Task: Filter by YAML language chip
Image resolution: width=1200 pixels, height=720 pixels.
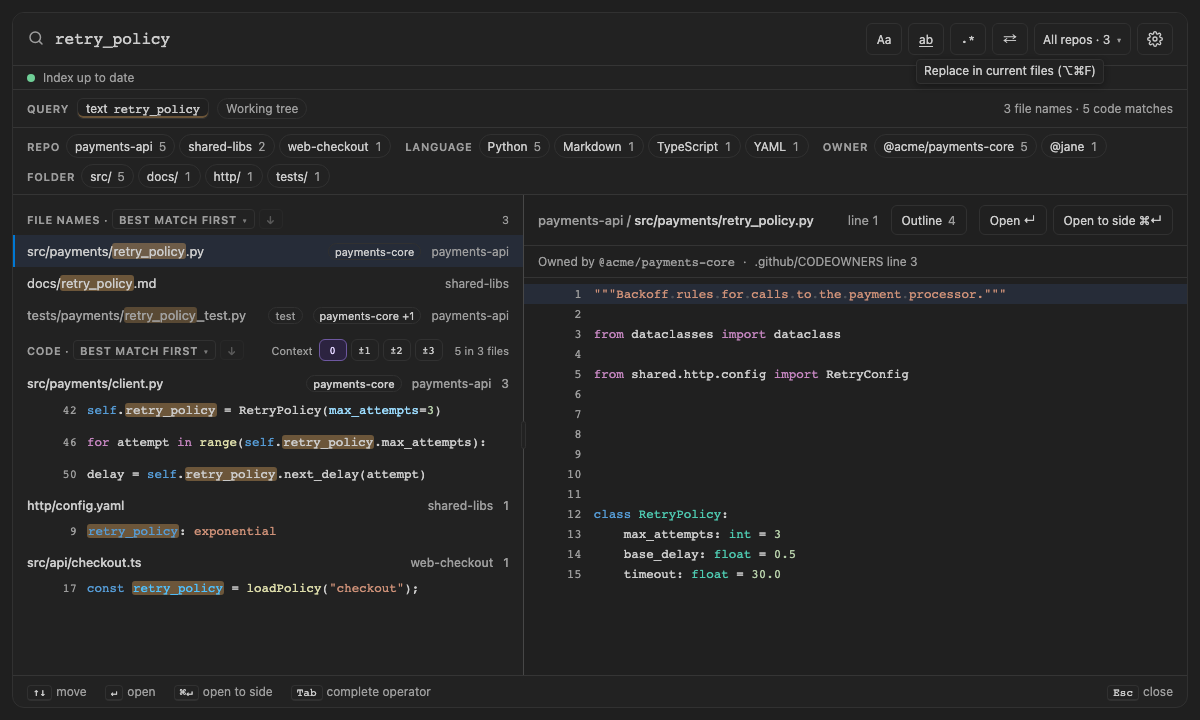Action: click(x=776, y=147)
